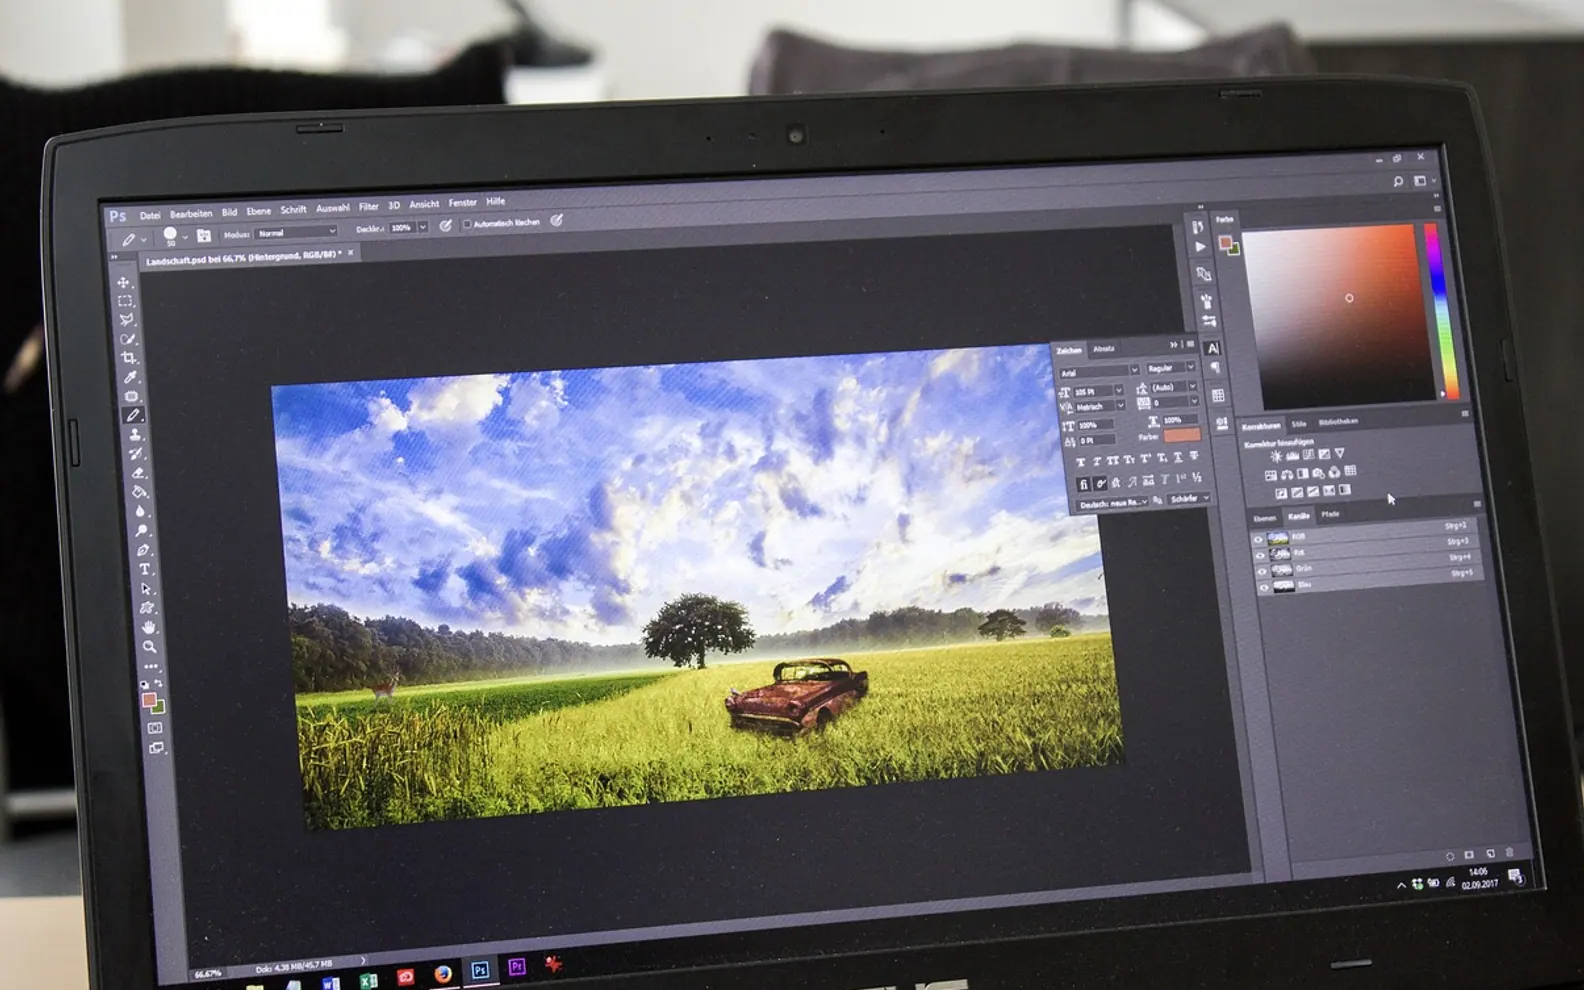The height and width of the screenshot is (990, 1584).
Task: Add a Levels histogram adjustment
Action: point(1292,455)
